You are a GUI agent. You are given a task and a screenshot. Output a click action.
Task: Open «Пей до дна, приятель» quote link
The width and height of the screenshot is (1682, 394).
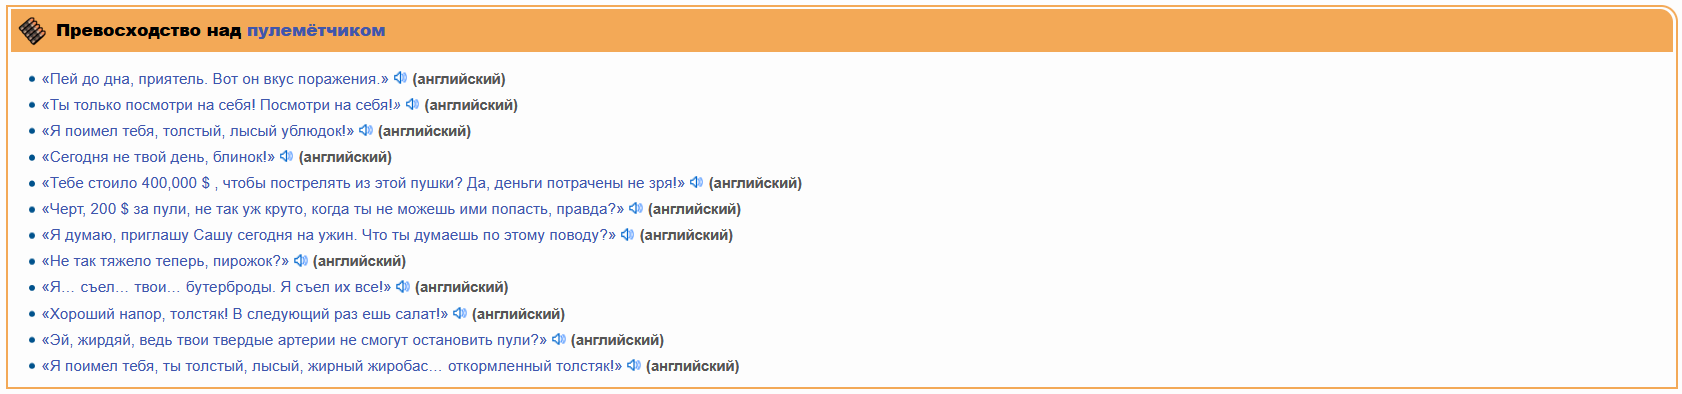tap(215, 79)
